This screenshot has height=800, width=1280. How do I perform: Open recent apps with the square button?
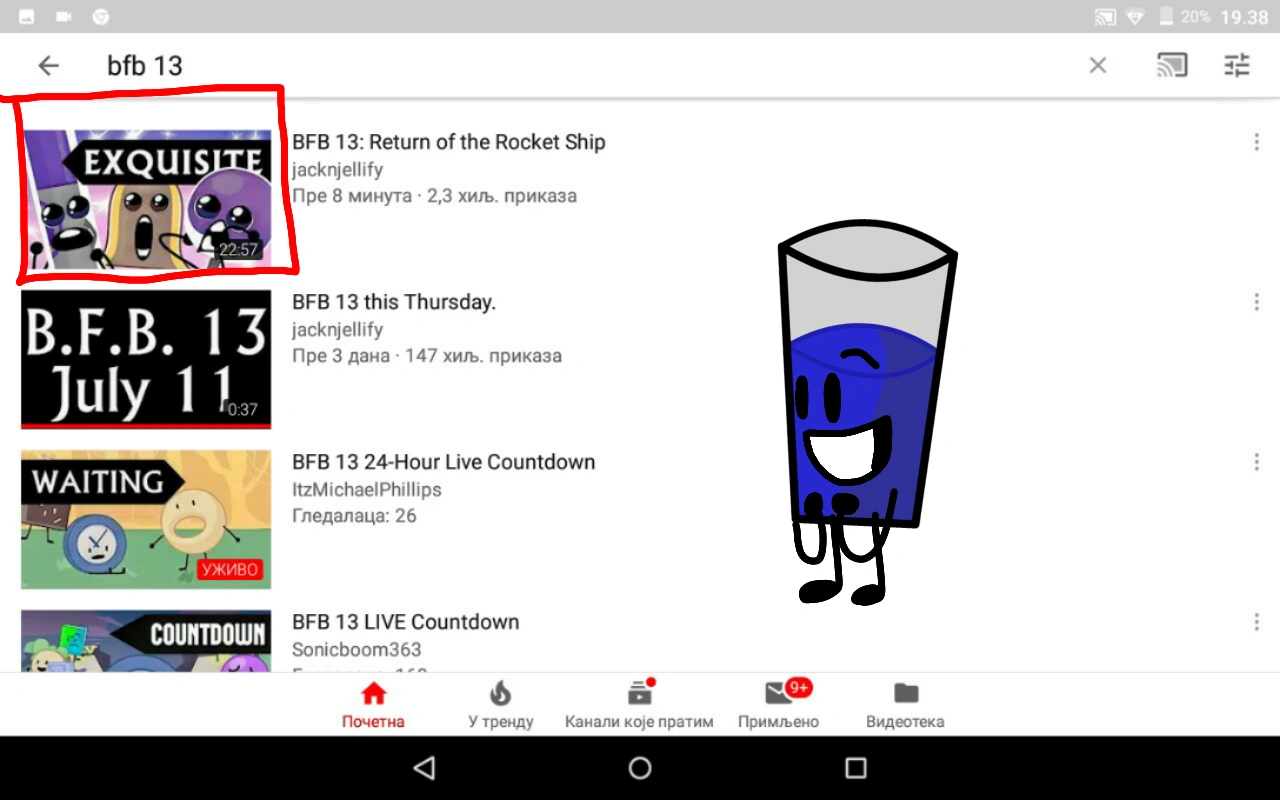[856, 768]
